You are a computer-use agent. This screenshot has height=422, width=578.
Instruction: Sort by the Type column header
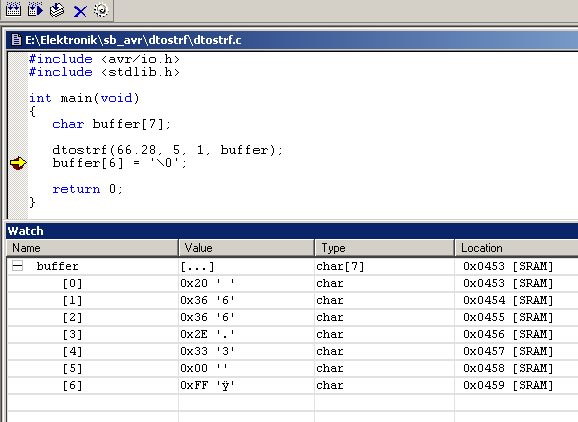(384, 248)
